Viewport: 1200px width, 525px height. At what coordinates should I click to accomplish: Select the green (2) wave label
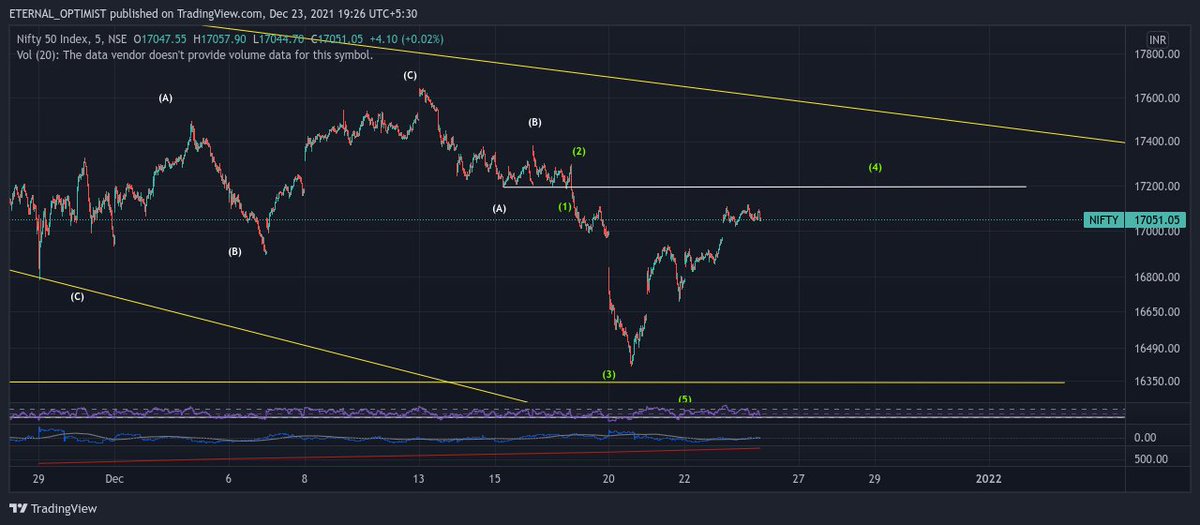coord(579,151)
